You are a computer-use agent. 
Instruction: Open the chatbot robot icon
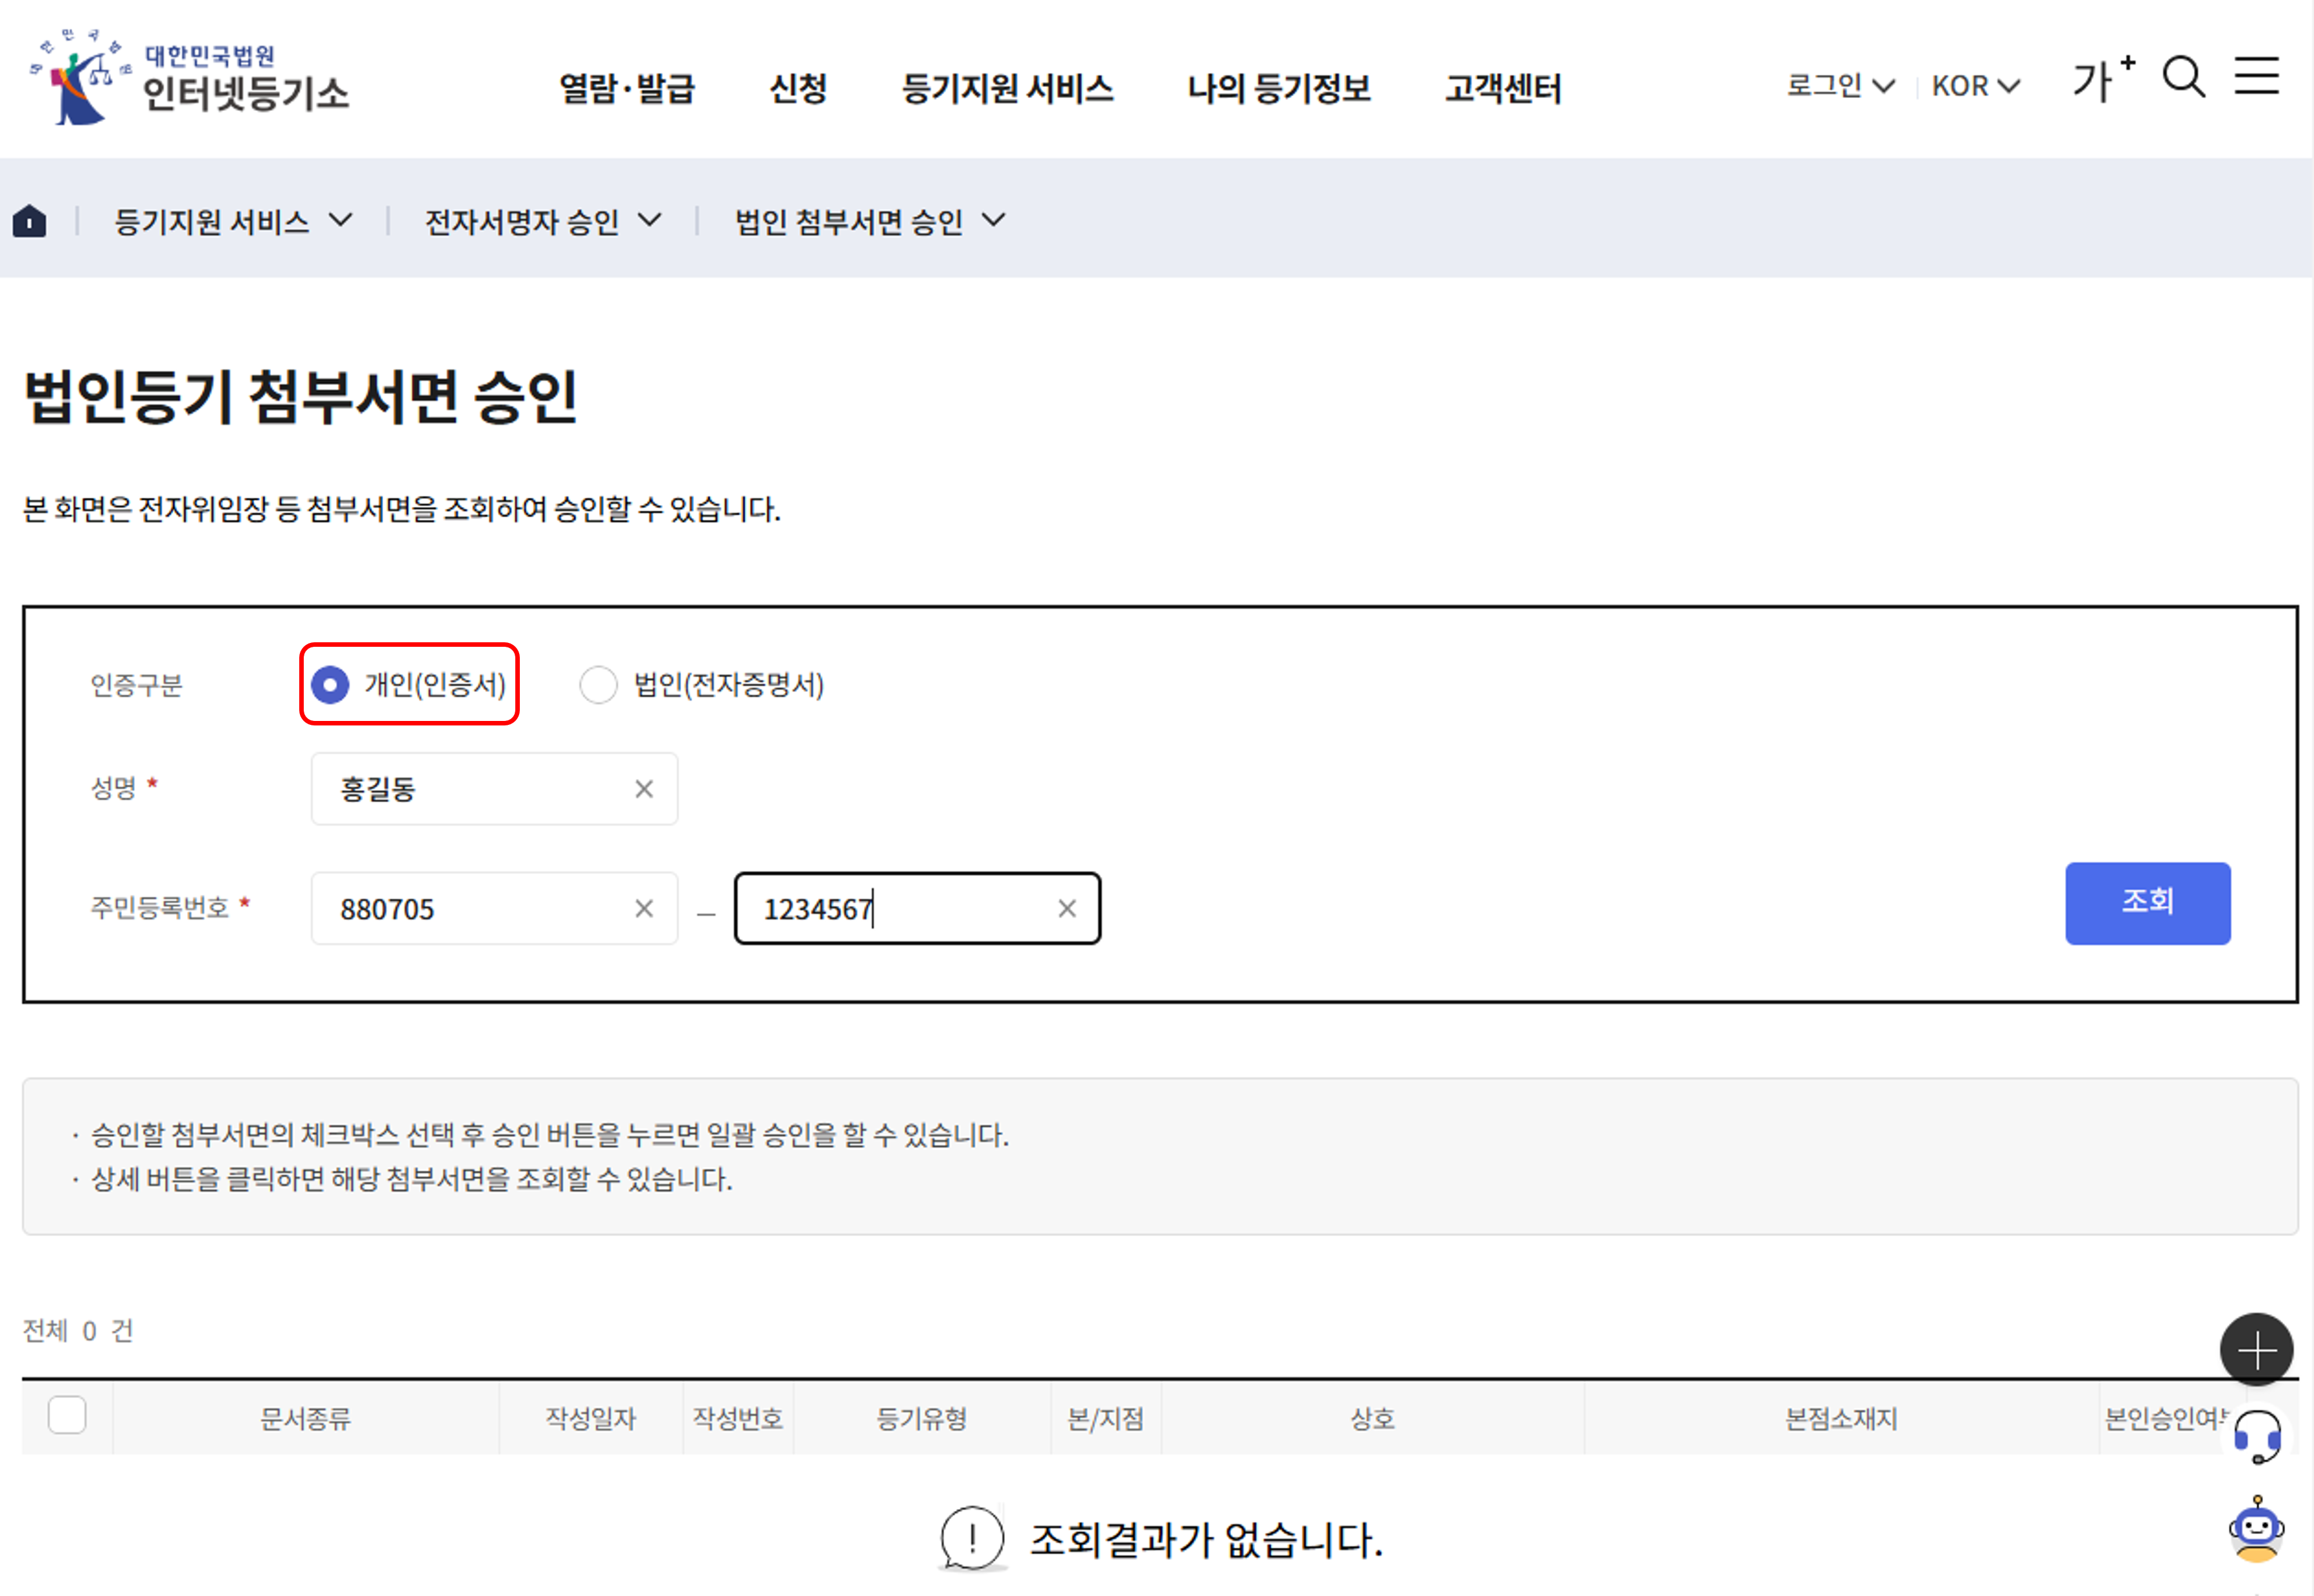click(2256, 1529)
